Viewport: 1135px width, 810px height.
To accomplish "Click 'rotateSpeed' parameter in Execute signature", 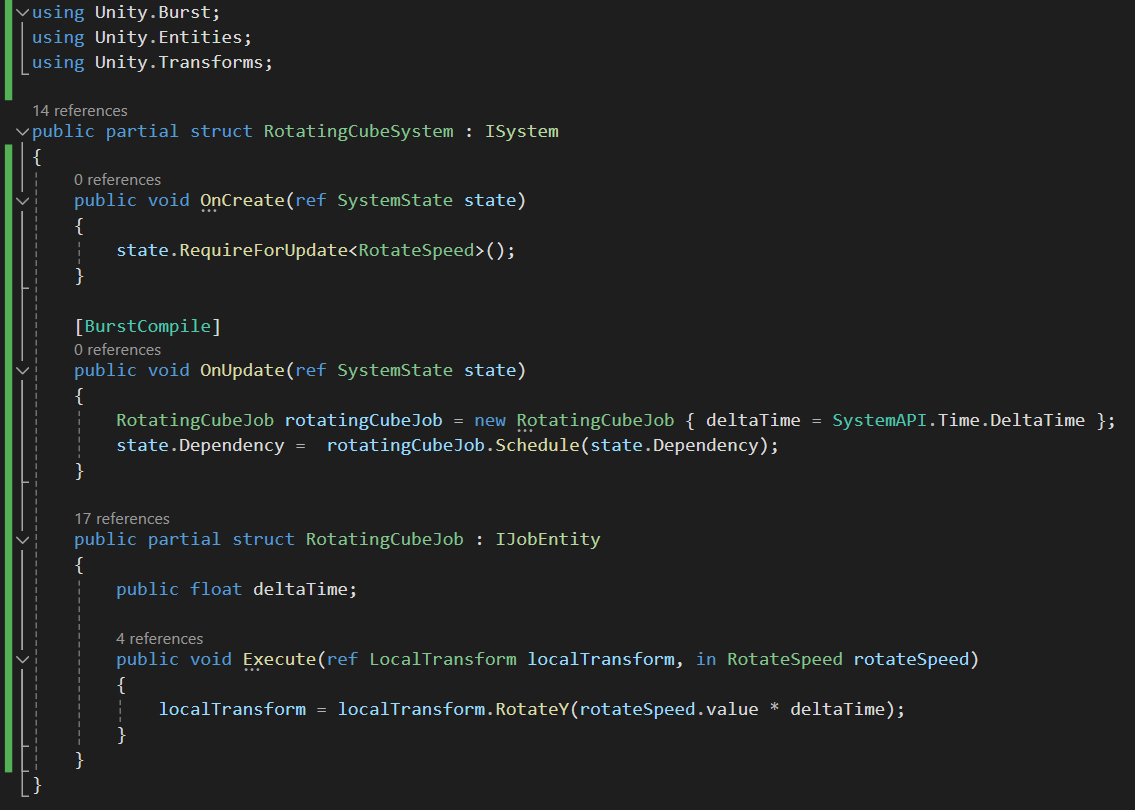I will (911, 659).
